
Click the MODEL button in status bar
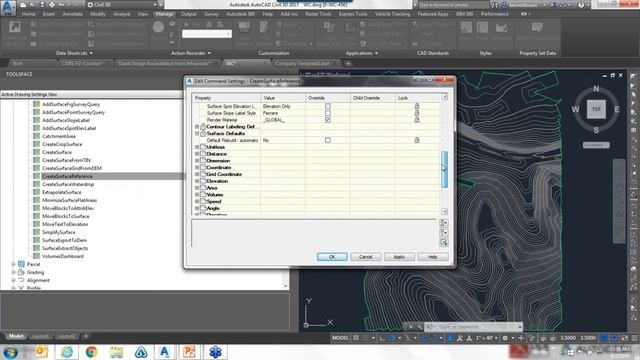[340, 338]
